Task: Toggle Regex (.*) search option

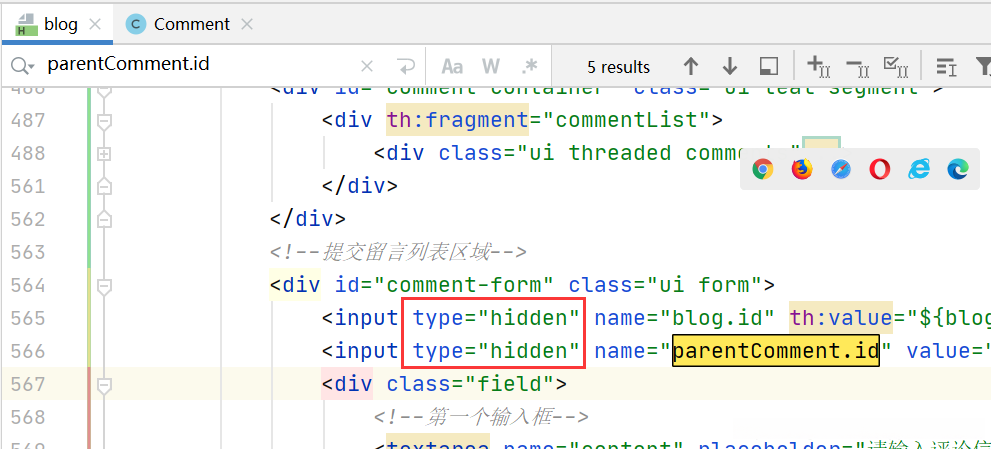Action: (x=530, y=66)
